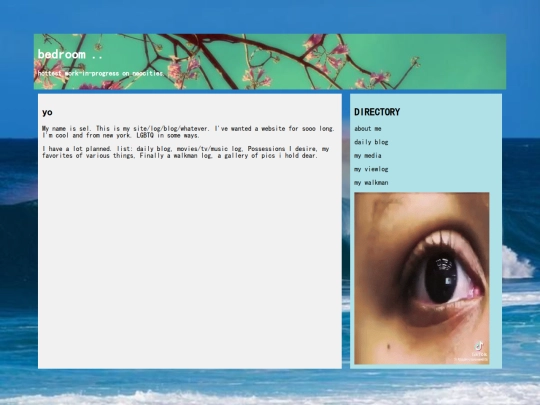
Task: Click the 'yo' heading
Action: click(47, 112)
